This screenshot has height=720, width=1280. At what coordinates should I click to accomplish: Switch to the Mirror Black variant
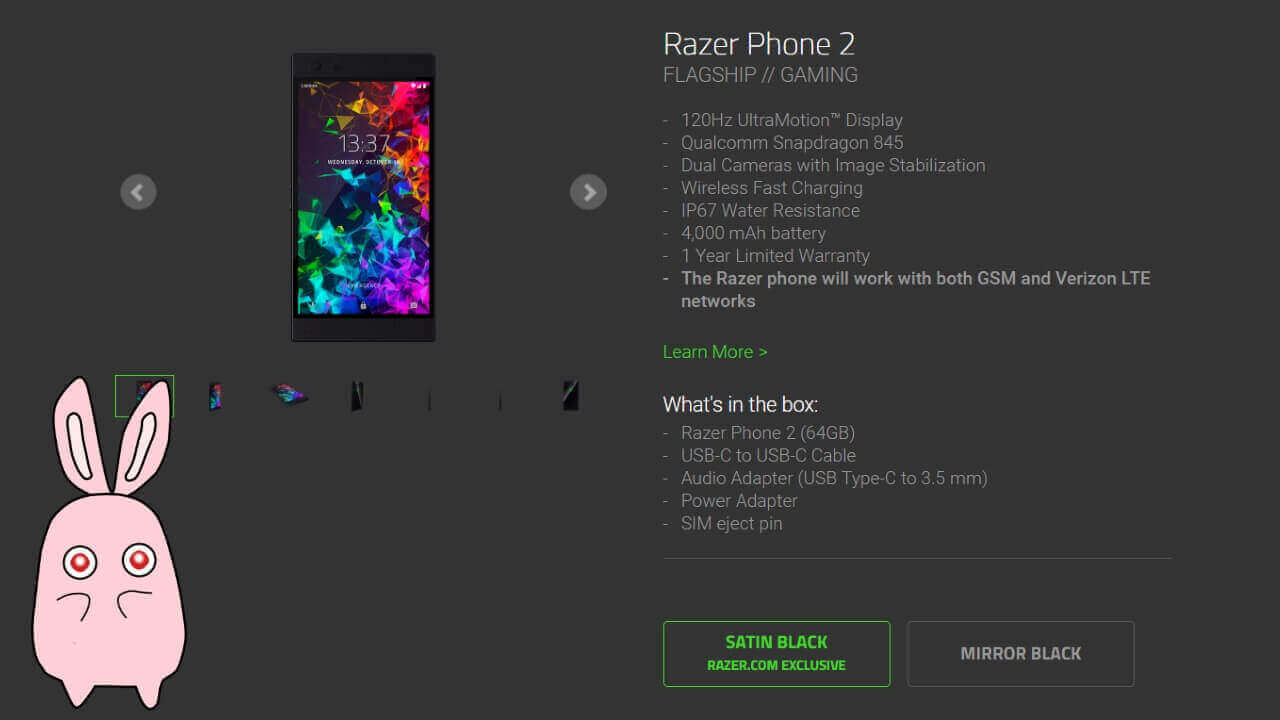[1021, 654]
